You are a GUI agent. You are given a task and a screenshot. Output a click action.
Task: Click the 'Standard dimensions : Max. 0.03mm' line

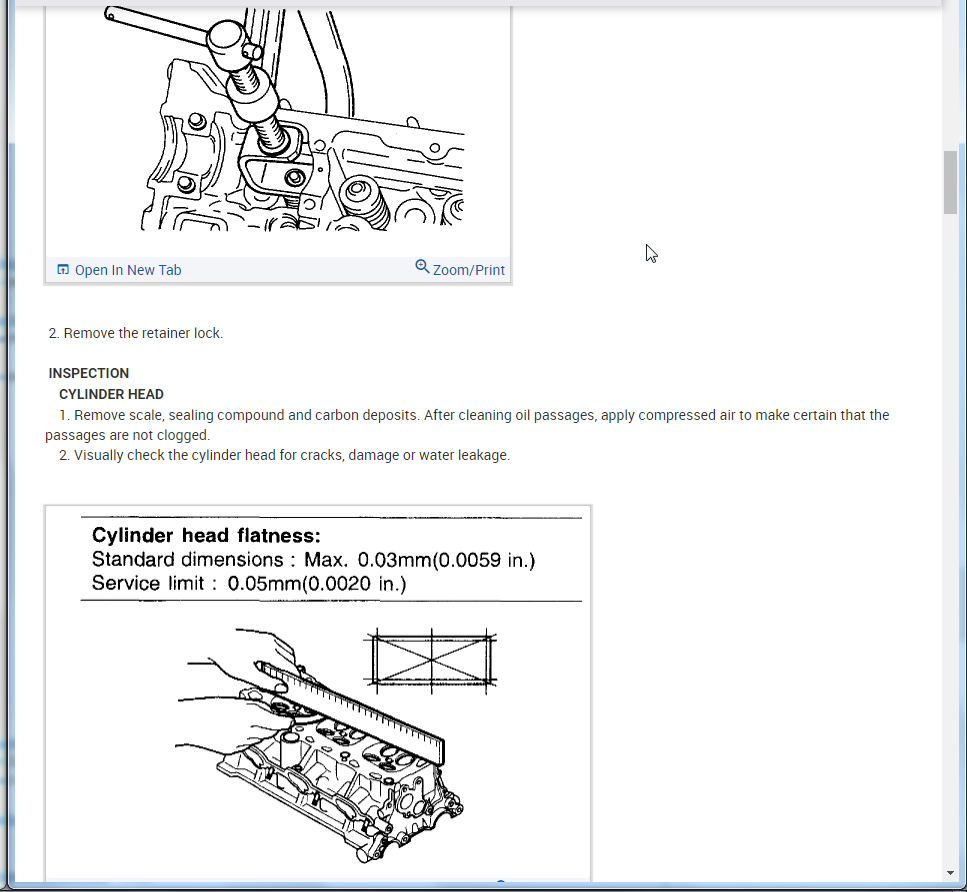tap(313, 560)
